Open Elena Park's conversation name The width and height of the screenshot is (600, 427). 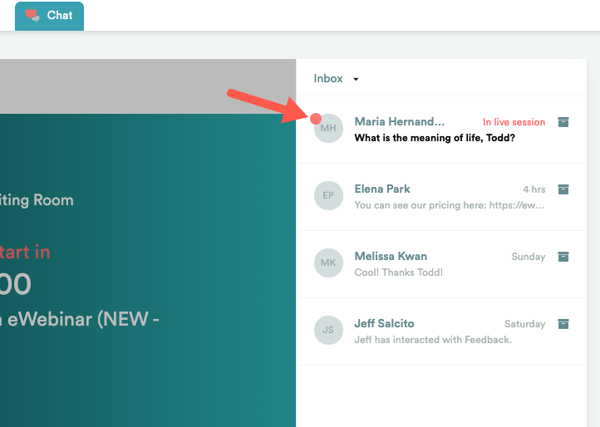pyautogui.click(x=382, y=189)
